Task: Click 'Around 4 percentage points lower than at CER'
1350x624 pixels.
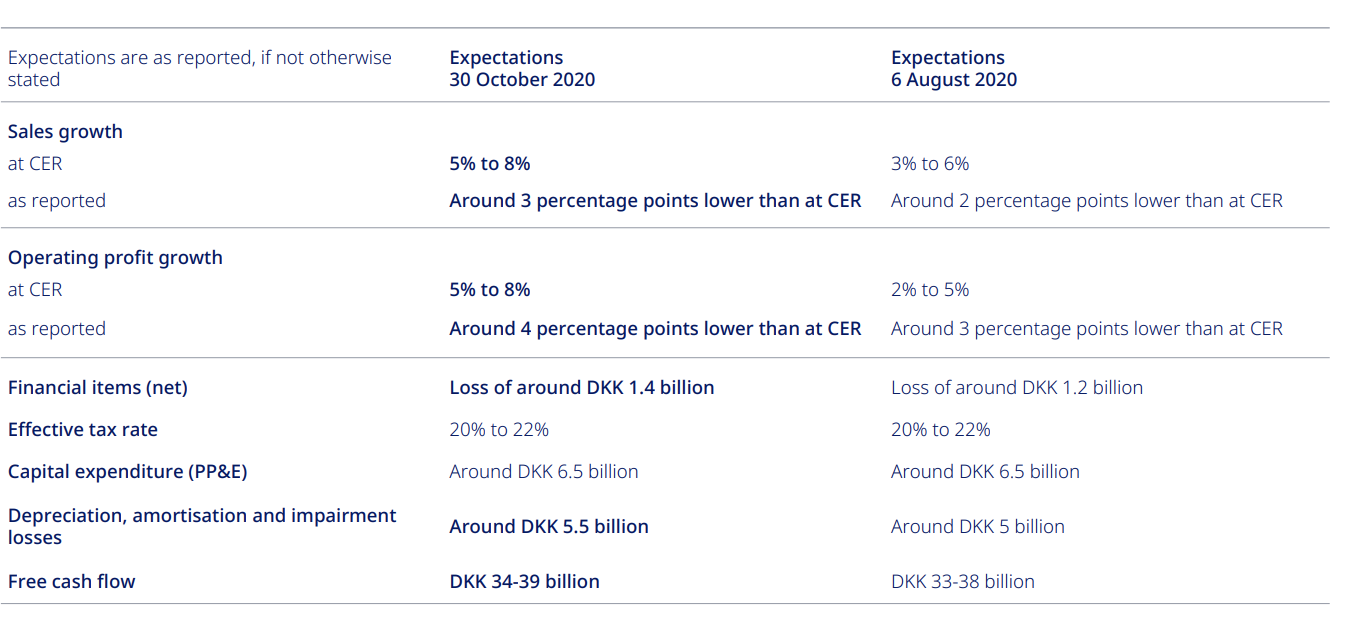Action: 655,329
